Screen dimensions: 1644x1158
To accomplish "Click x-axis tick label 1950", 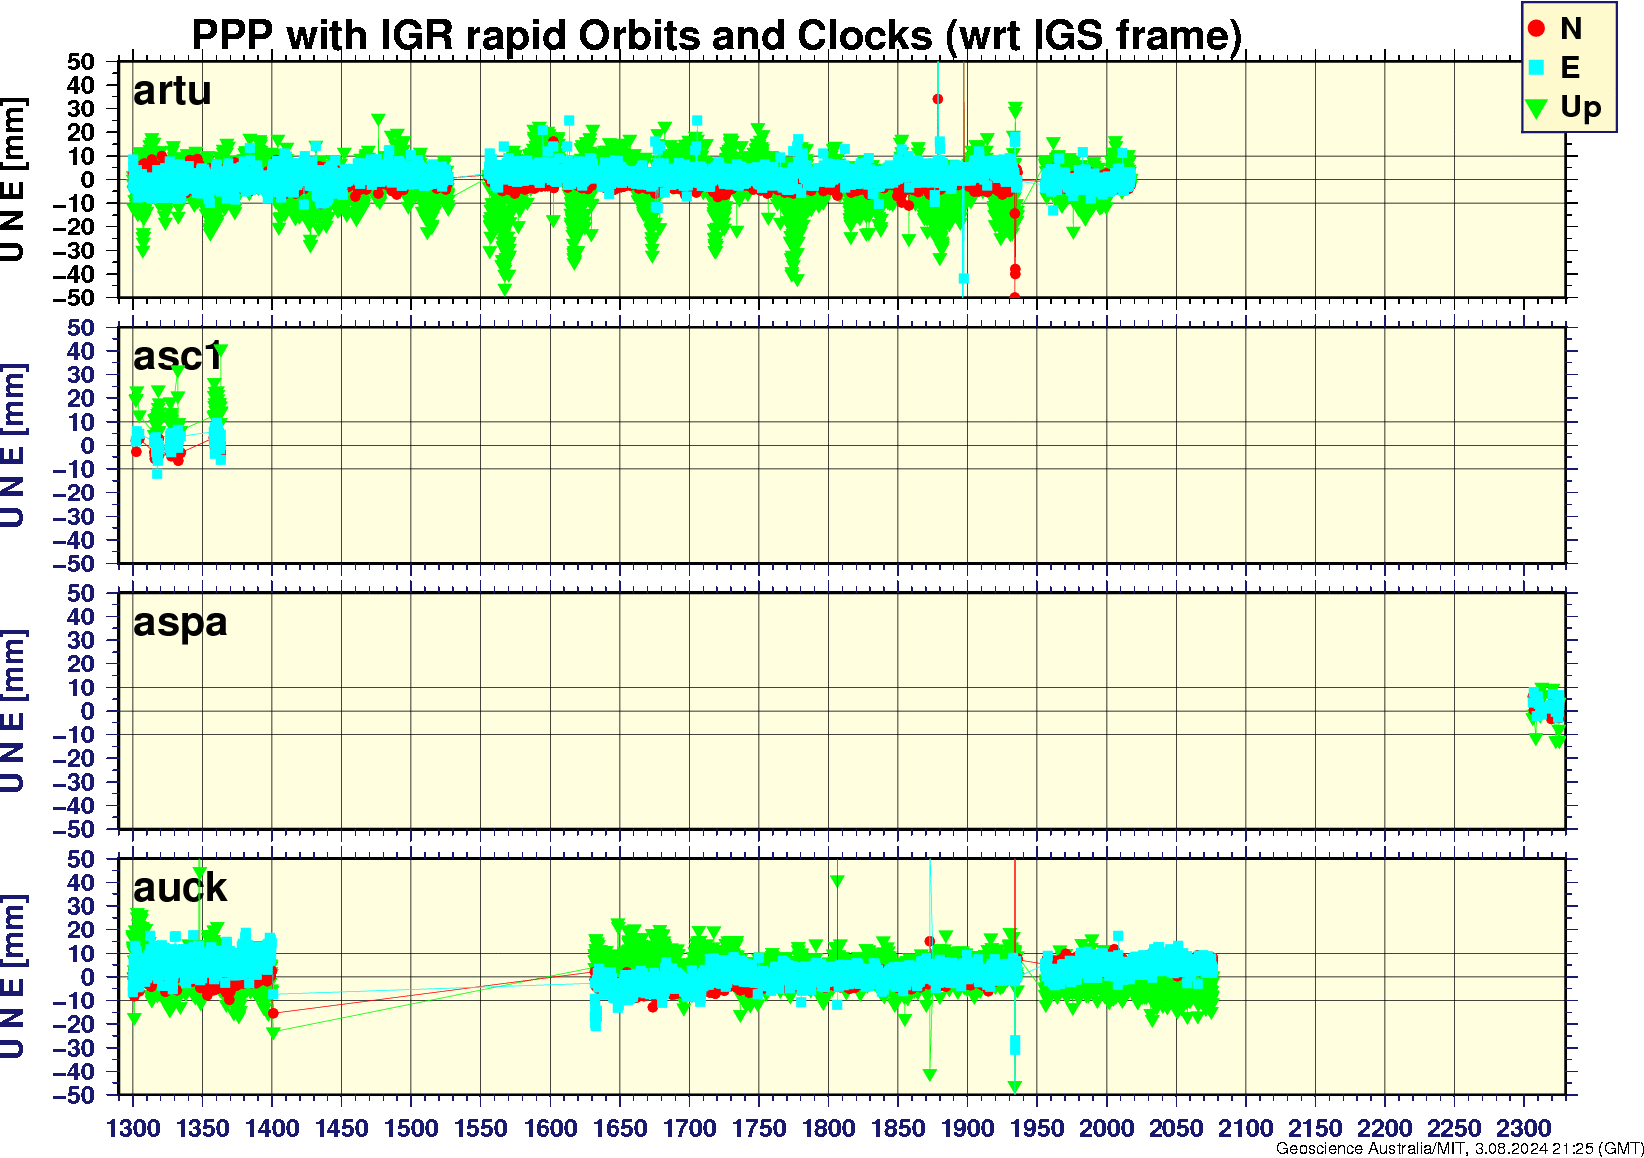I will [x=1037, y=1128].
